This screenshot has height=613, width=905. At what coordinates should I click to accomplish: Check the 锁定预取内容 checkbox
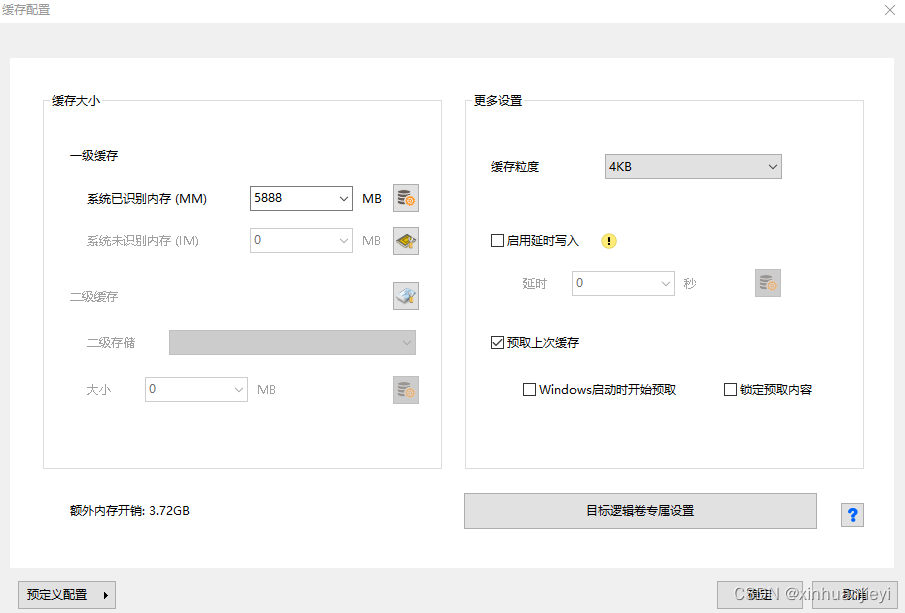[x=730, y=390]
